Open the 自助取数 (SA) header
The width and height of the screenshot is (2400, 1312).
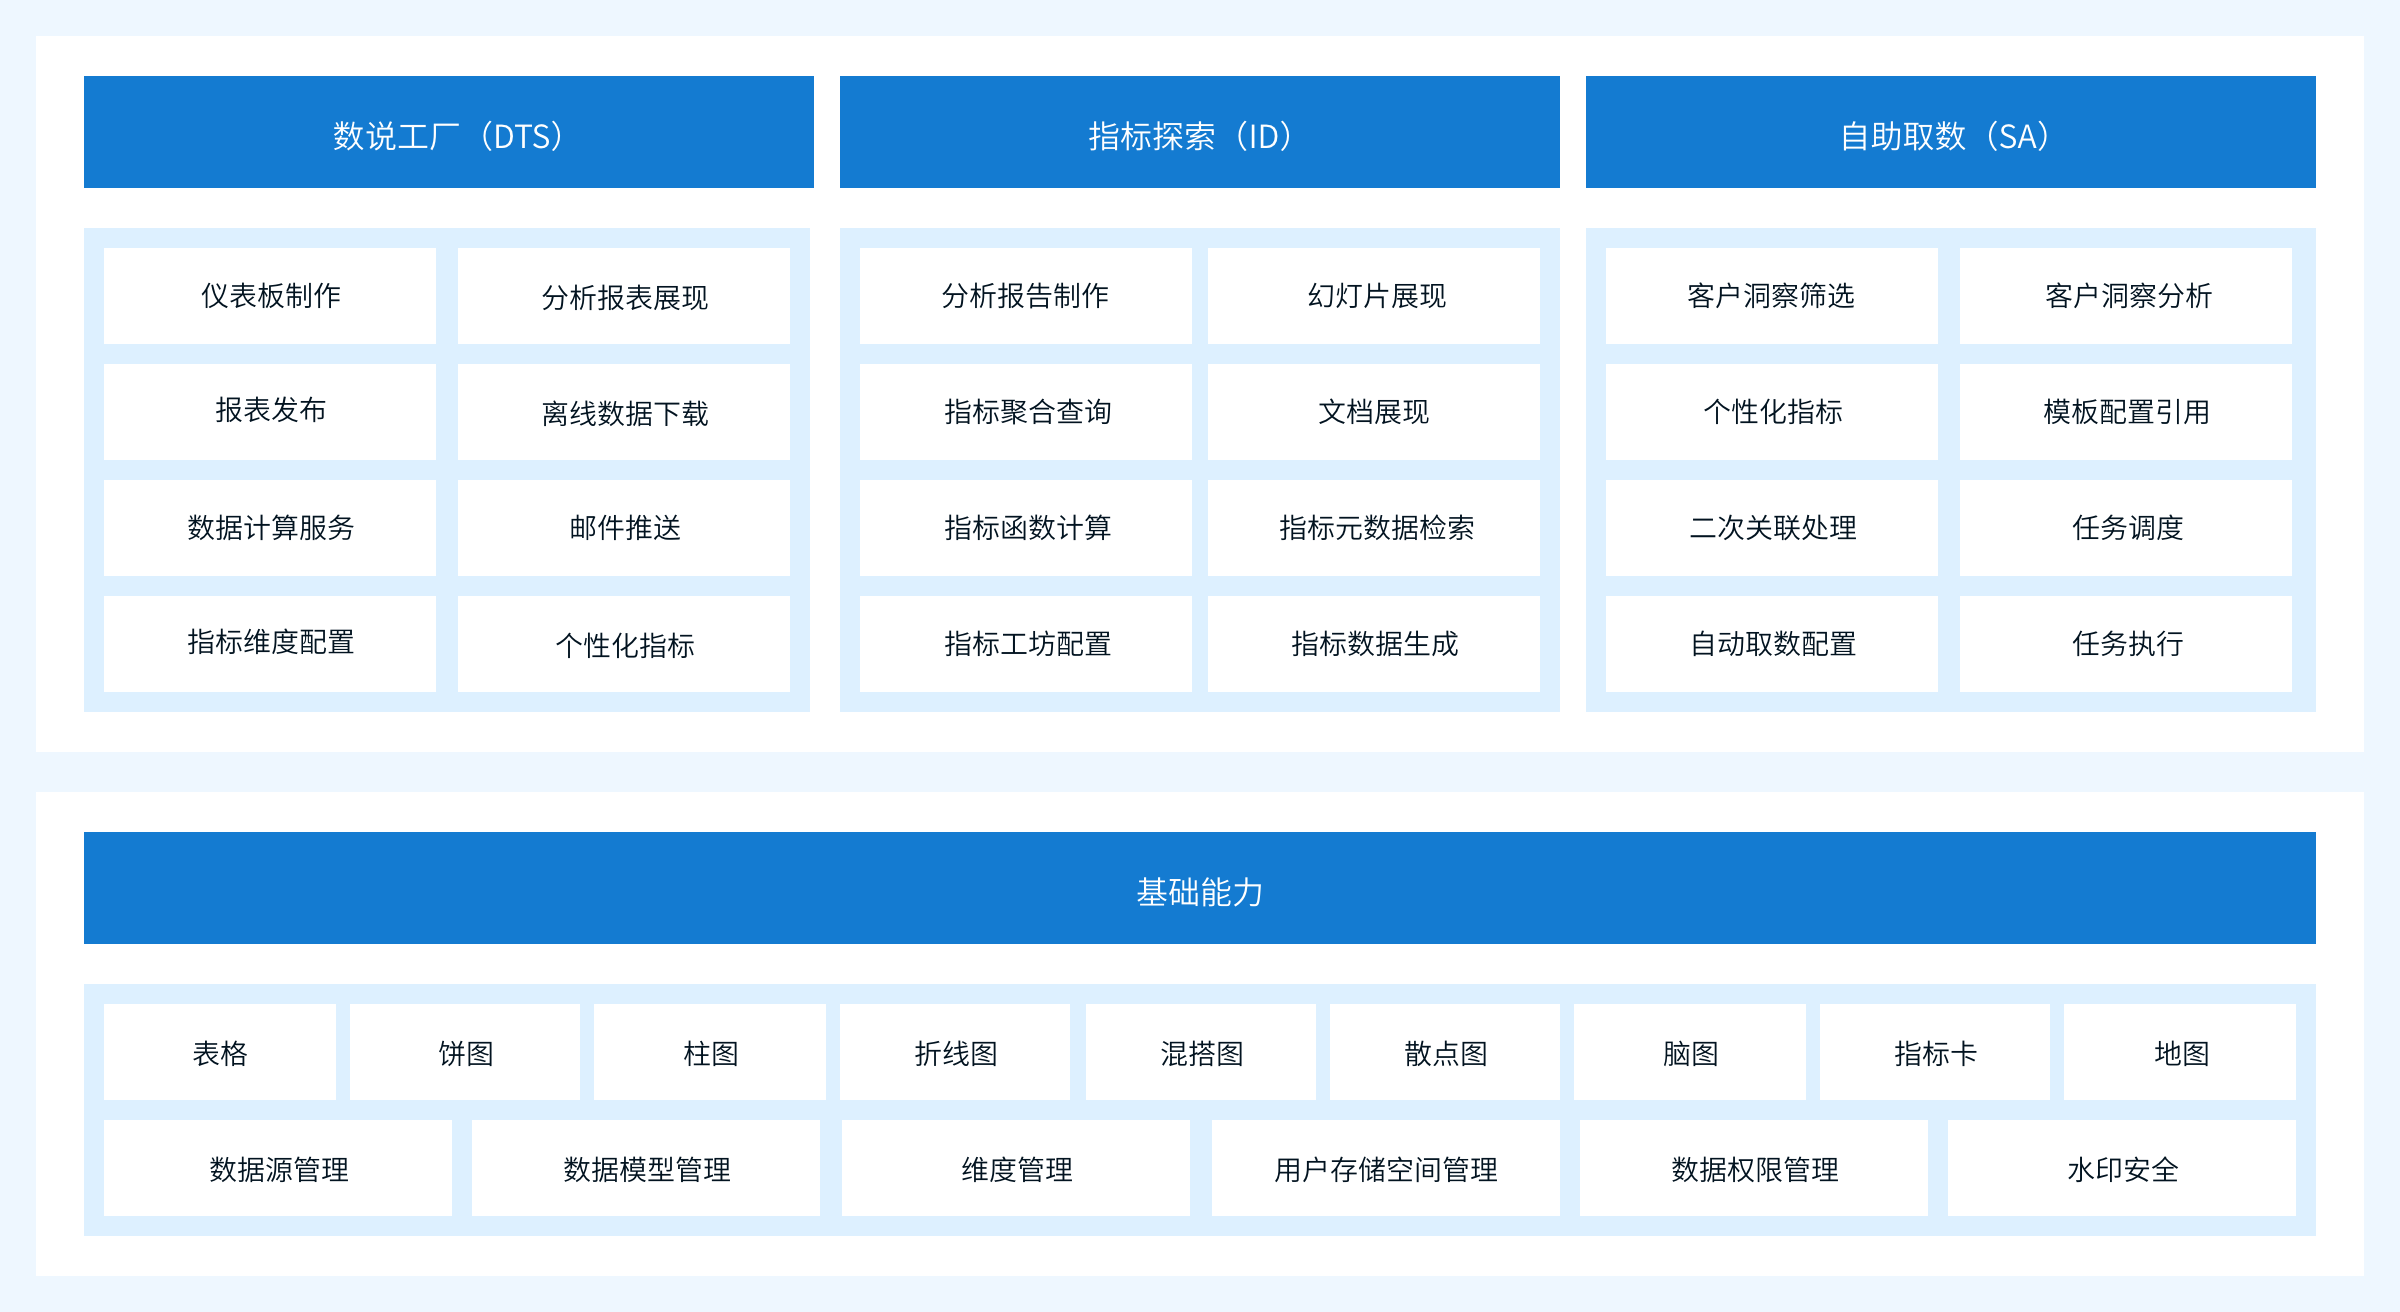point(1950,133)
